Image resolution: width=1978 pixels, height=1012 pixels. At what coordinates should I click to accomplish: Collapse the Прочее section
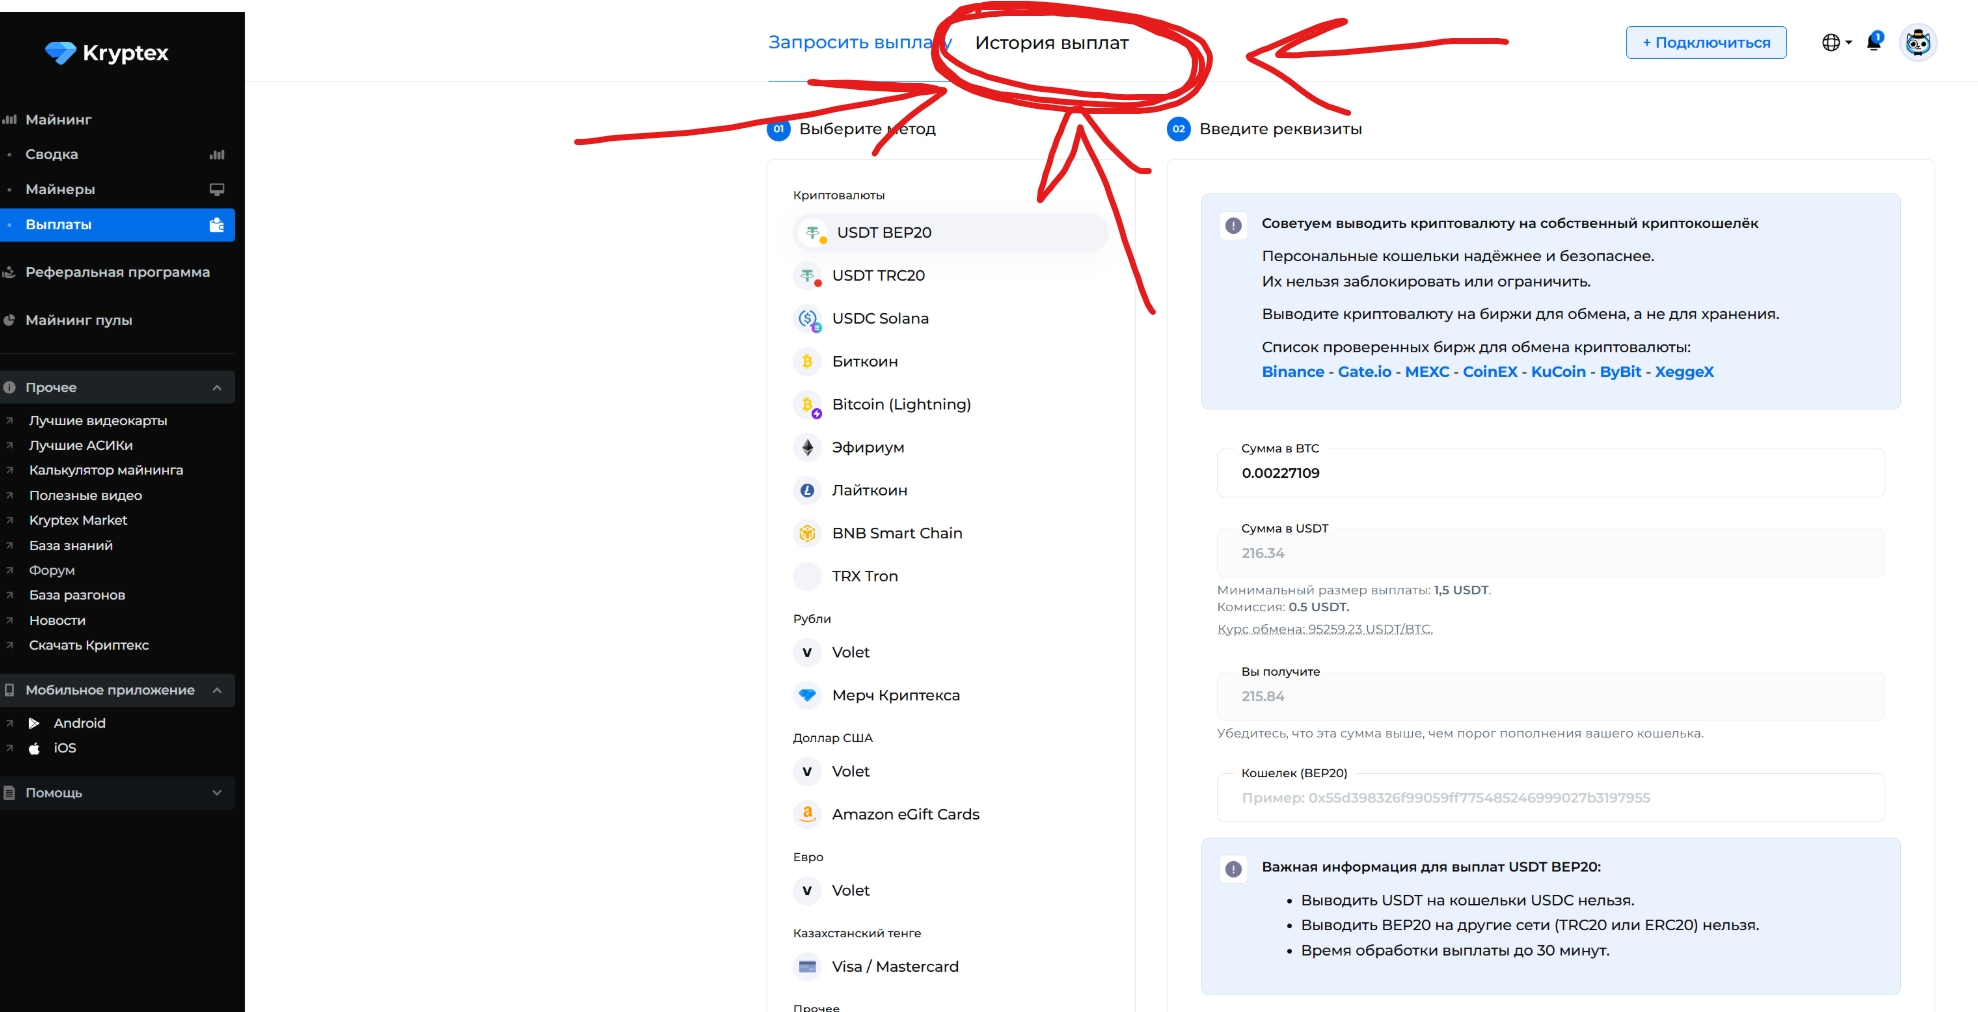point(117,387)
